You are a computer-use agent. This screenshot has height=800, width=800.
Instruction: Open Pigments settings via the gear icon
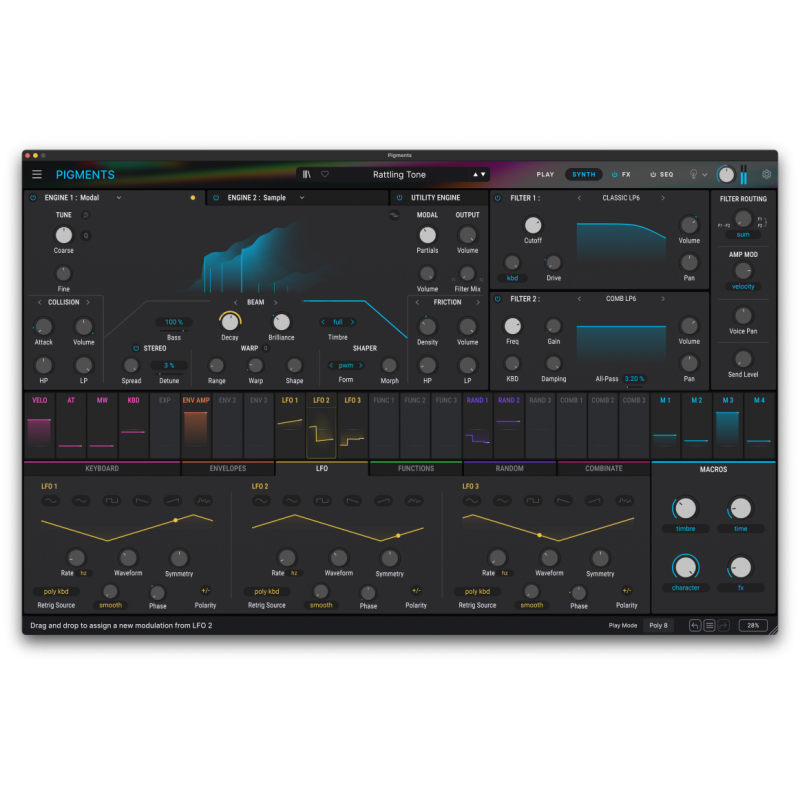(x=766, y=174)
